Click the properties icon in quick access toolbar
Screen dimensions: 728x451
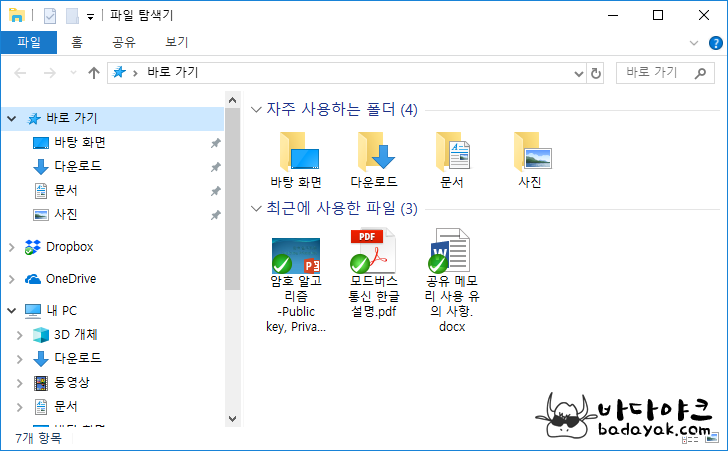[50, 16]
